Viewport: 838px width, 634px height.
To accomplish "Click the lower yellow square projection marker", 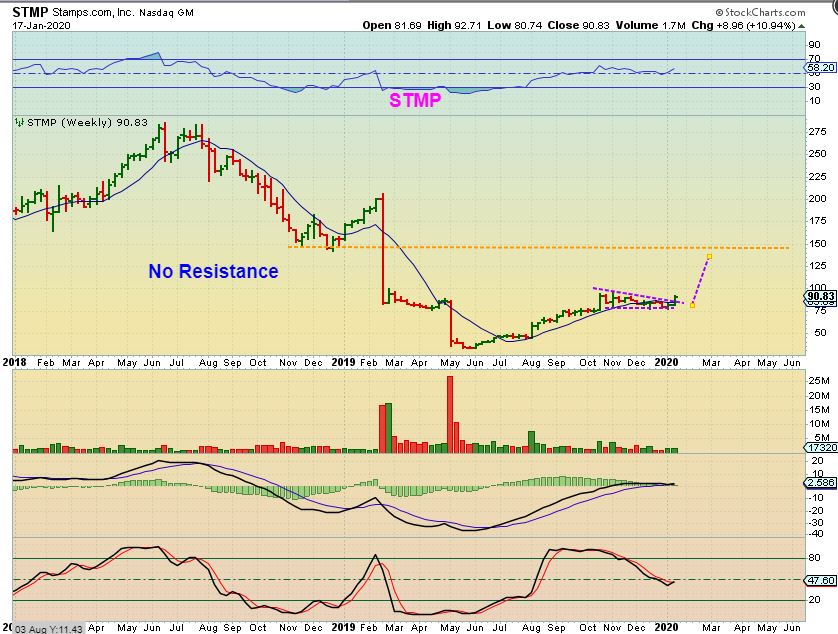I will click(x=692, y=305).
